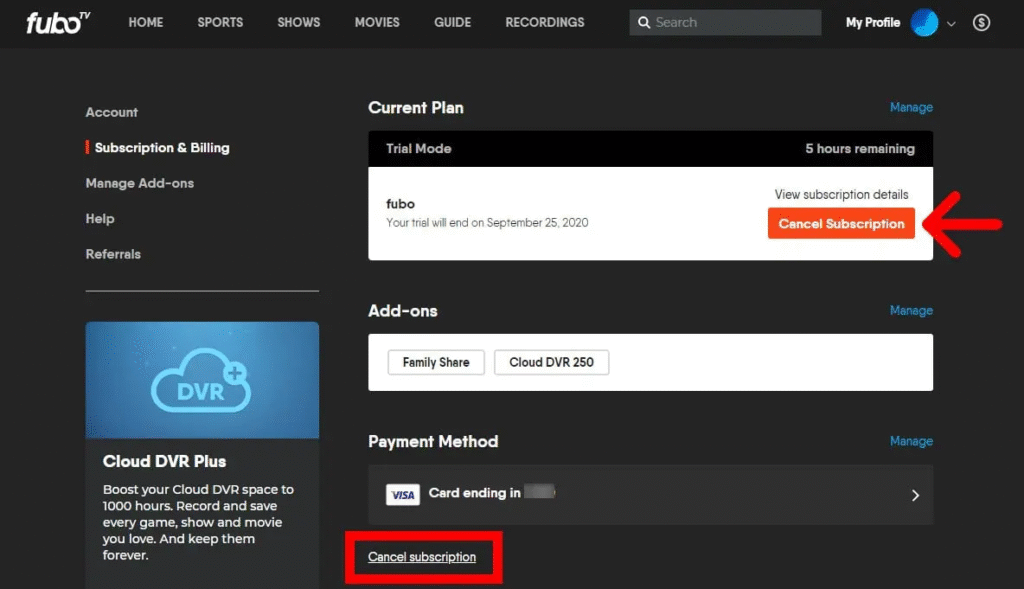Open the Sports menu
Image resolution: width=1024 pixels, height=589 pixels.
[x=219, y=22]
